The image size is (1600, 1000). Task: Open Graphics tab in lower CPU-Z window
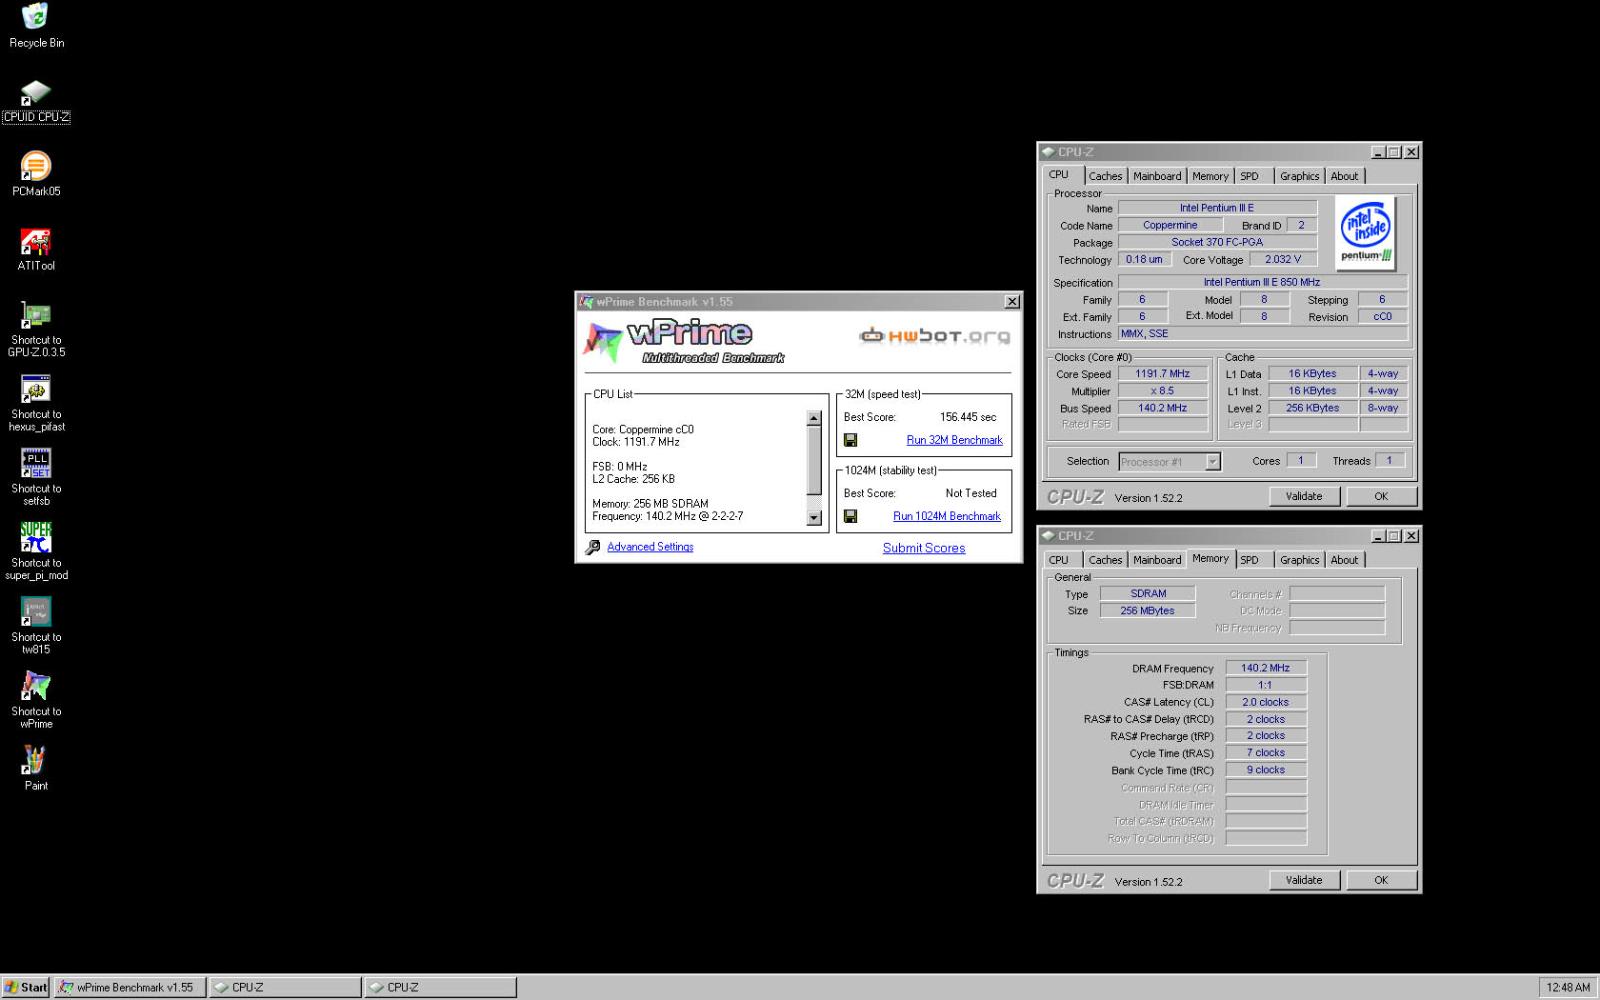tap(1299, 560)
